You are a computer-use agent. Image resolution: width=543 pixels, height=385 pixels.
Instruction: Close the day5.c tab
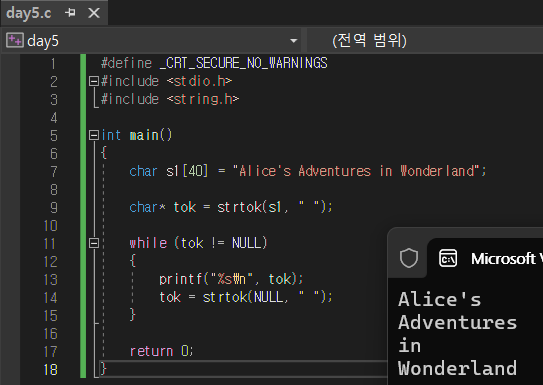click(x=94, y=13)
